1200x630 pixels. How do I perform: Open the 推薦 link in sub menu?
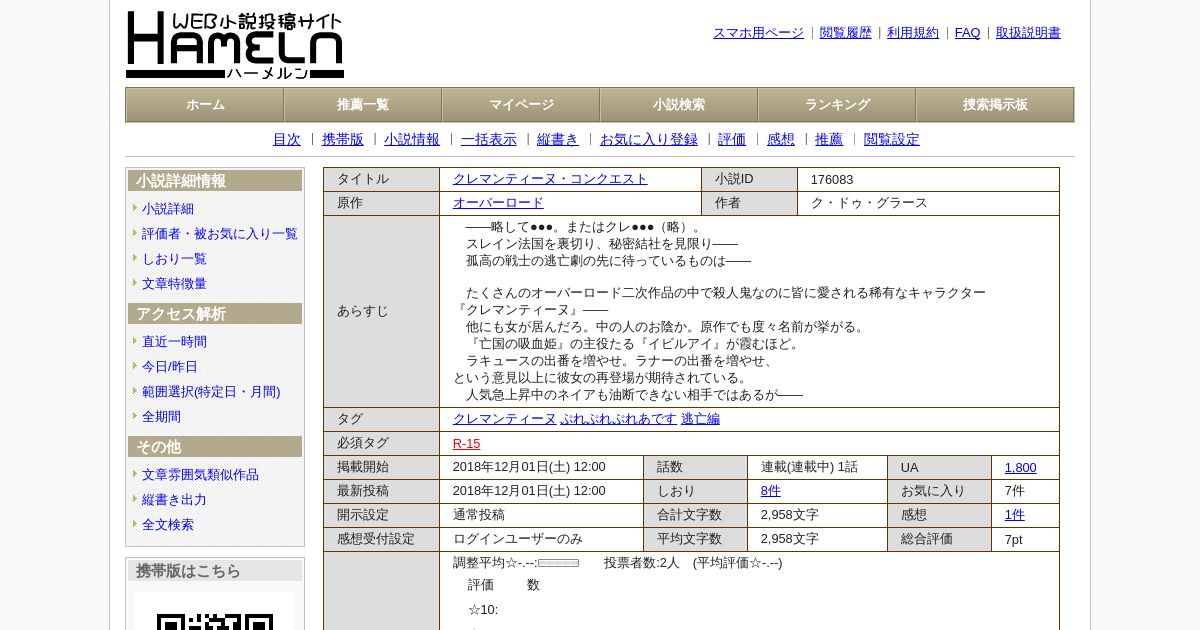[829, 140]
